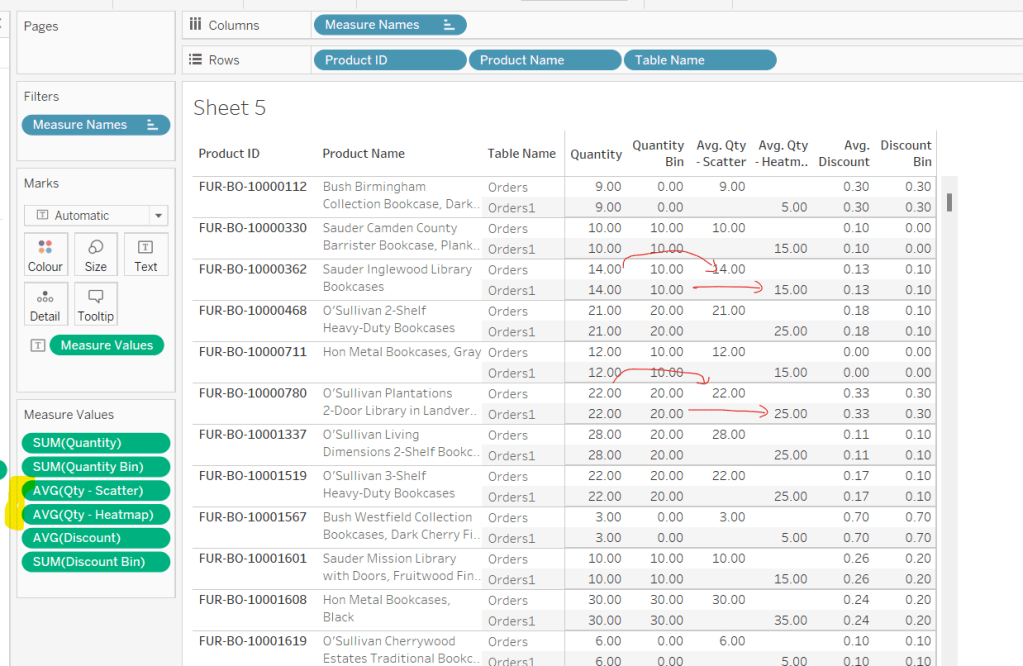Click the Sheet 5 title
Viewport: 1023px width, 666px height.
pyautogui.click(x=230, y=108)
